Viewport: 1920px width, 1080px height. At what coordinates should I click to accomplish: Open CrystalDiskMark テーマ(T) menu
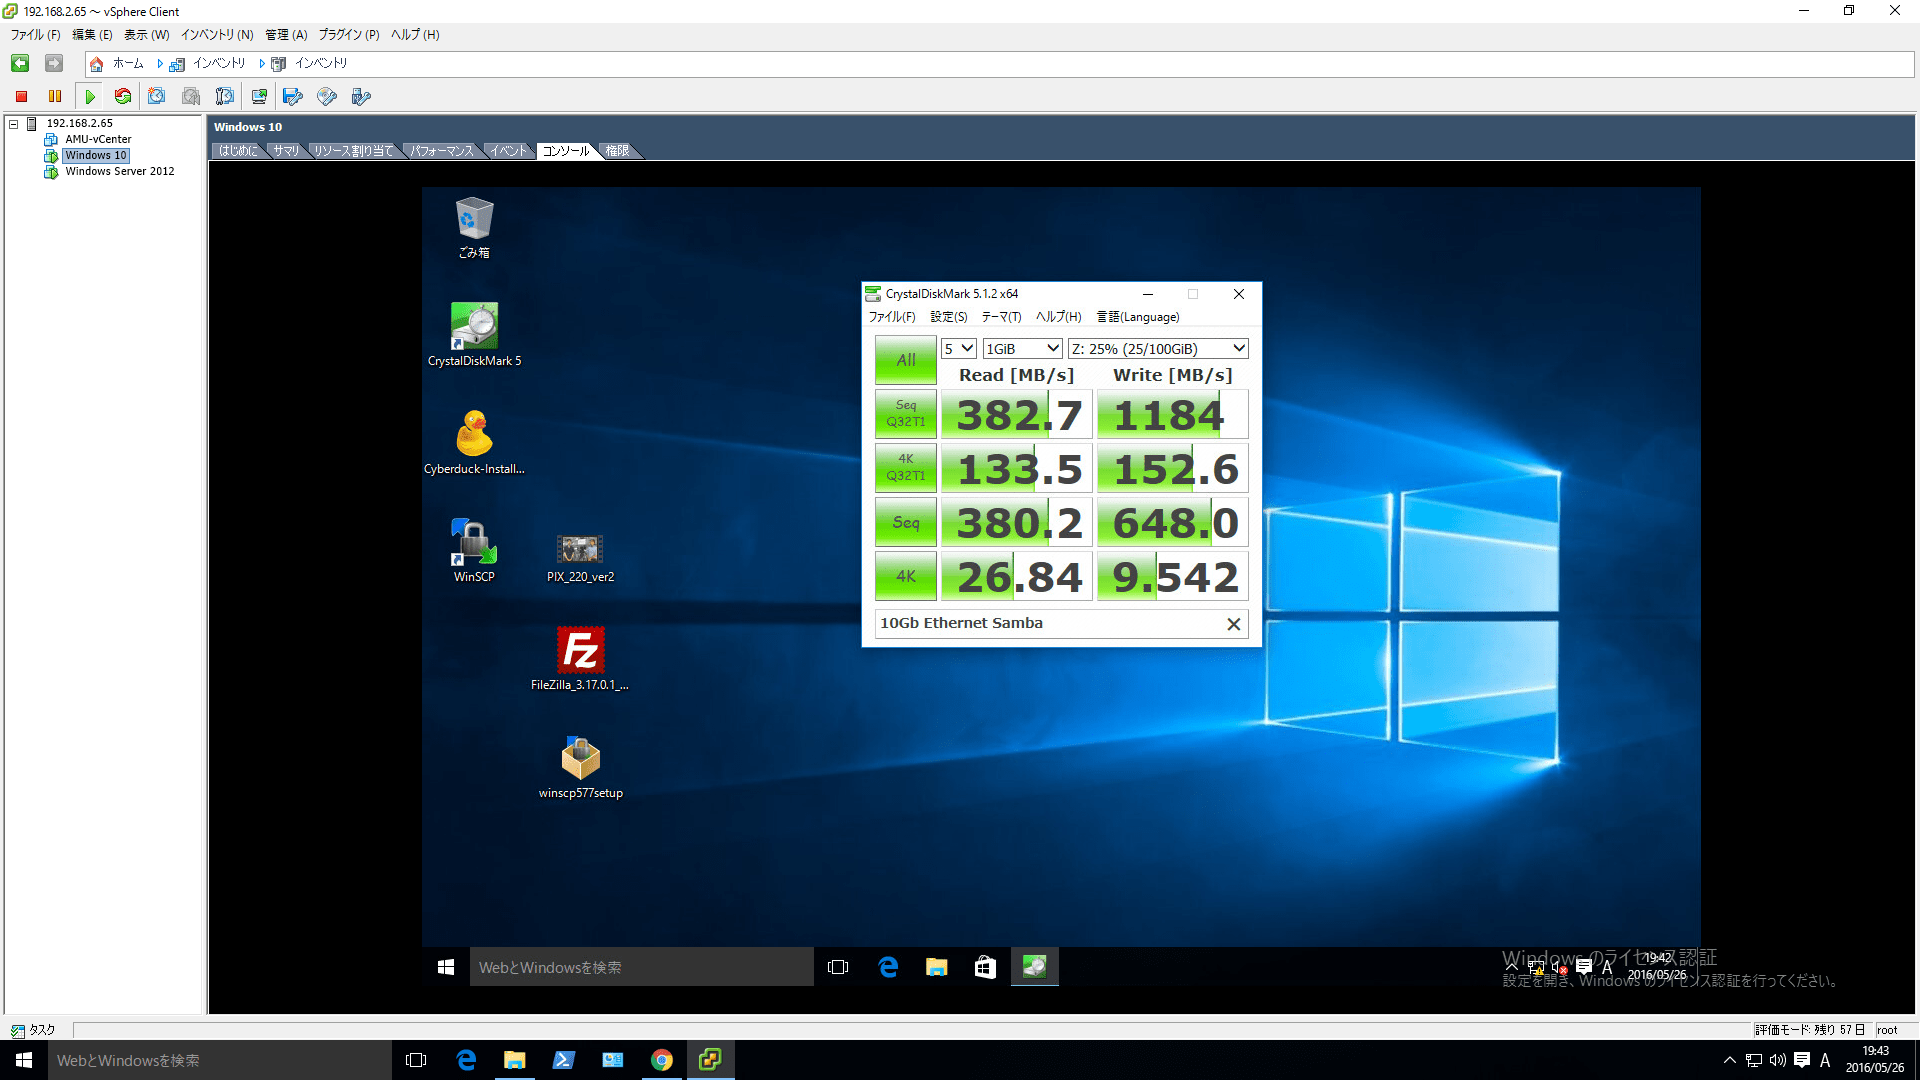click(x=1001, y=317)
